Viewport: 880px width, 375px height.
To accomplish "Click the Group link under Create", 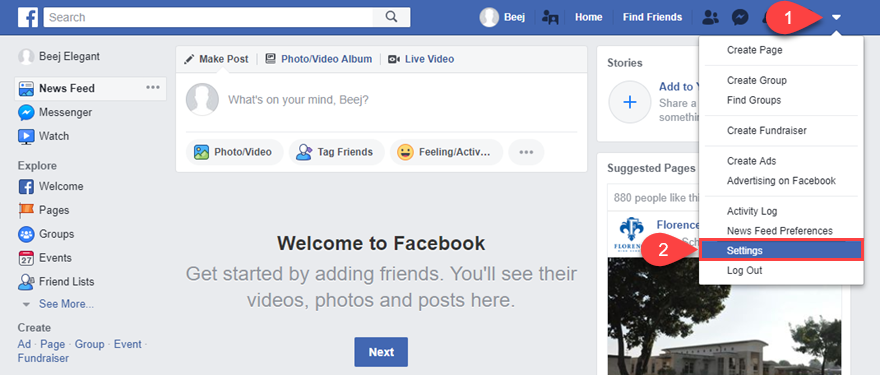I will (x=90, y=344).
